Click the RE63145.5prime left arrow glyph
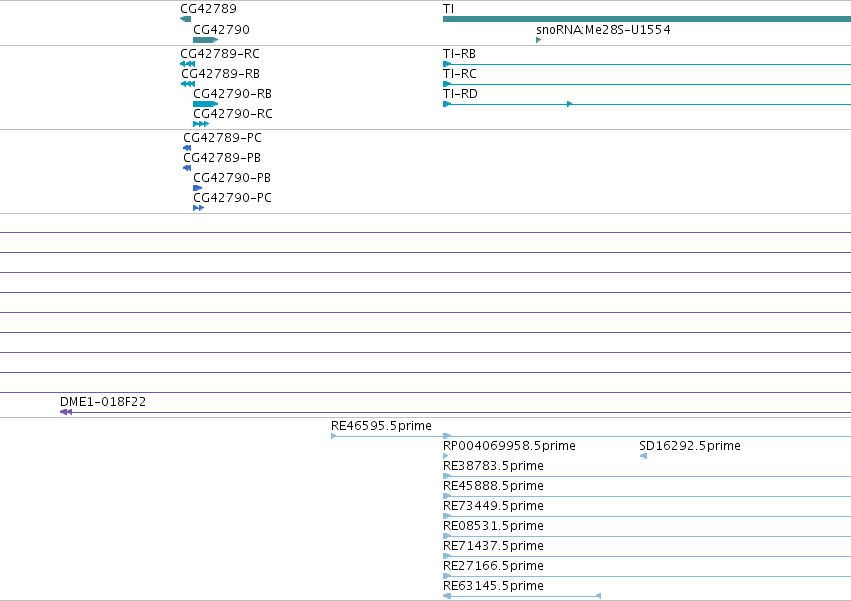Viewport: 851px width, 601px height. [x=447, y=597]
